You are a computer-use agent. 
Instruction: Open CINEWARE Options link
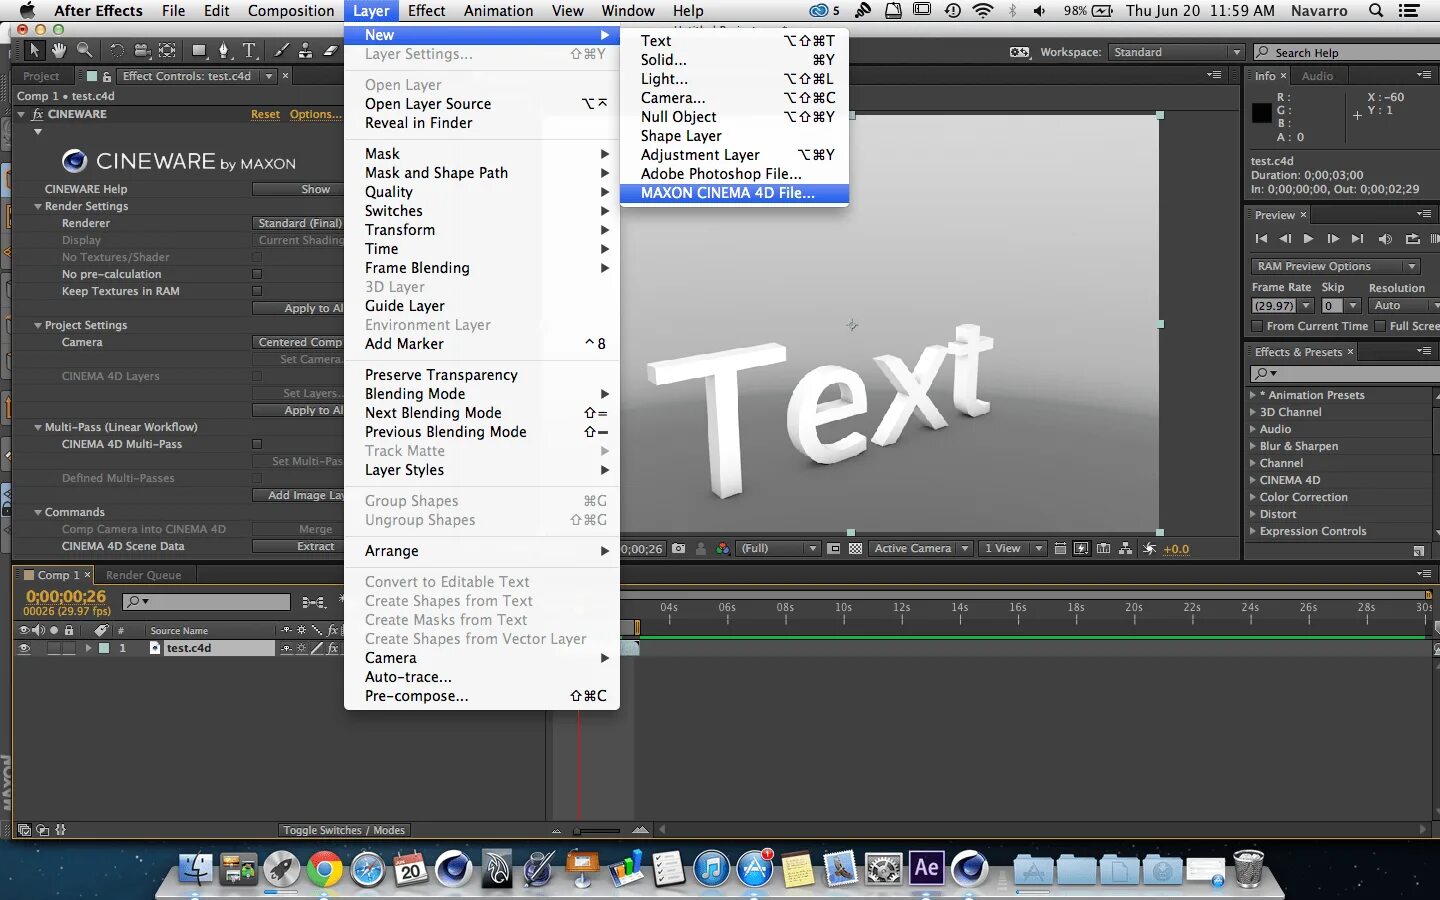[x=314, y=114]
